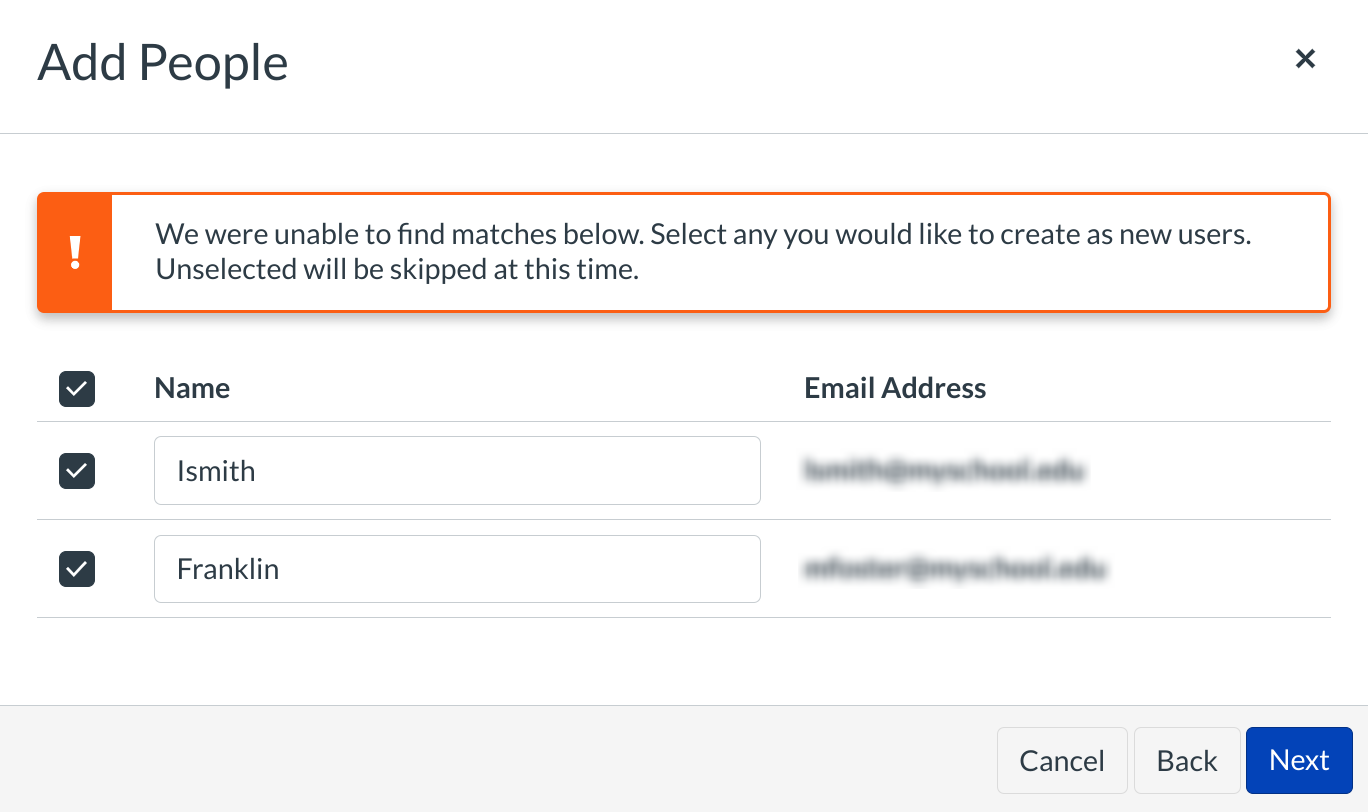Click the blurred email next to Franklin
Image resolution: width=1368 pixels, height=812 pixels.
[x=955, y=569]
